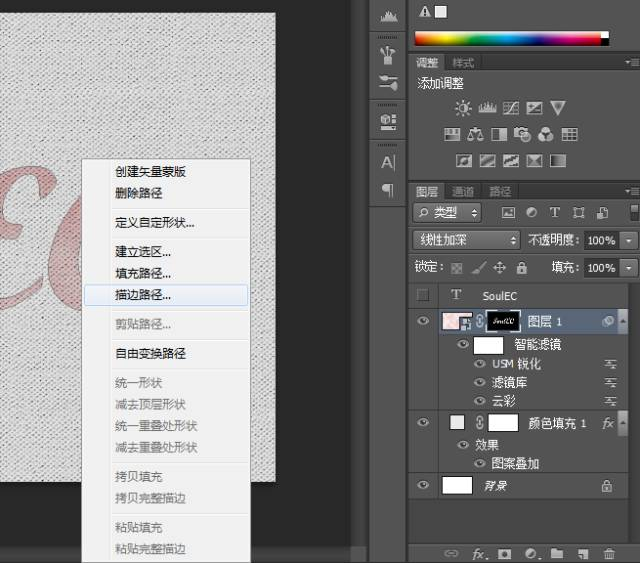640x563 pixels.
Task: Hide the 图案叠加 effect
Action: 480,463
